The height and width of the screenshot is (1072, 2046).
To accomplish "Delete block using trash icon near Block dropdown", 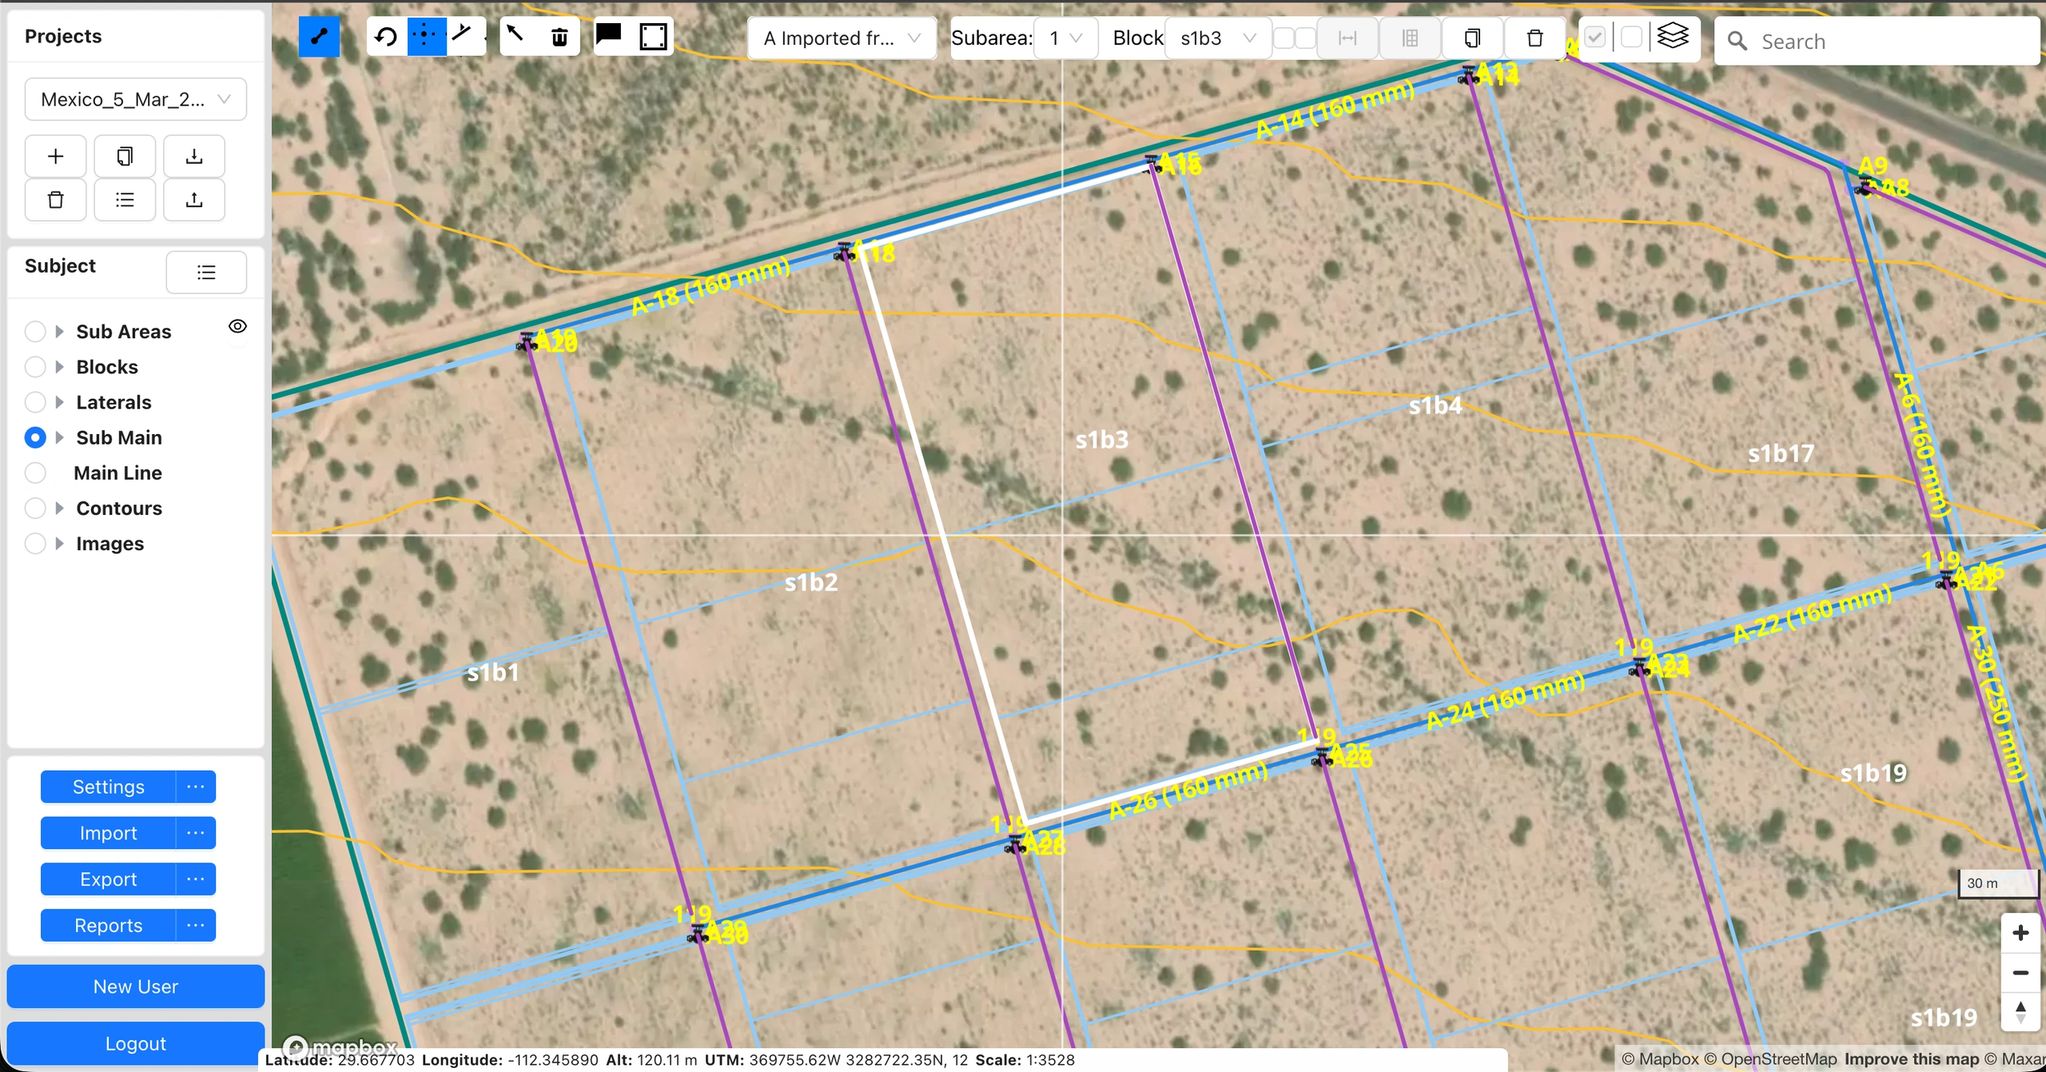I will pyautogui.click(x=1535, y=38).
